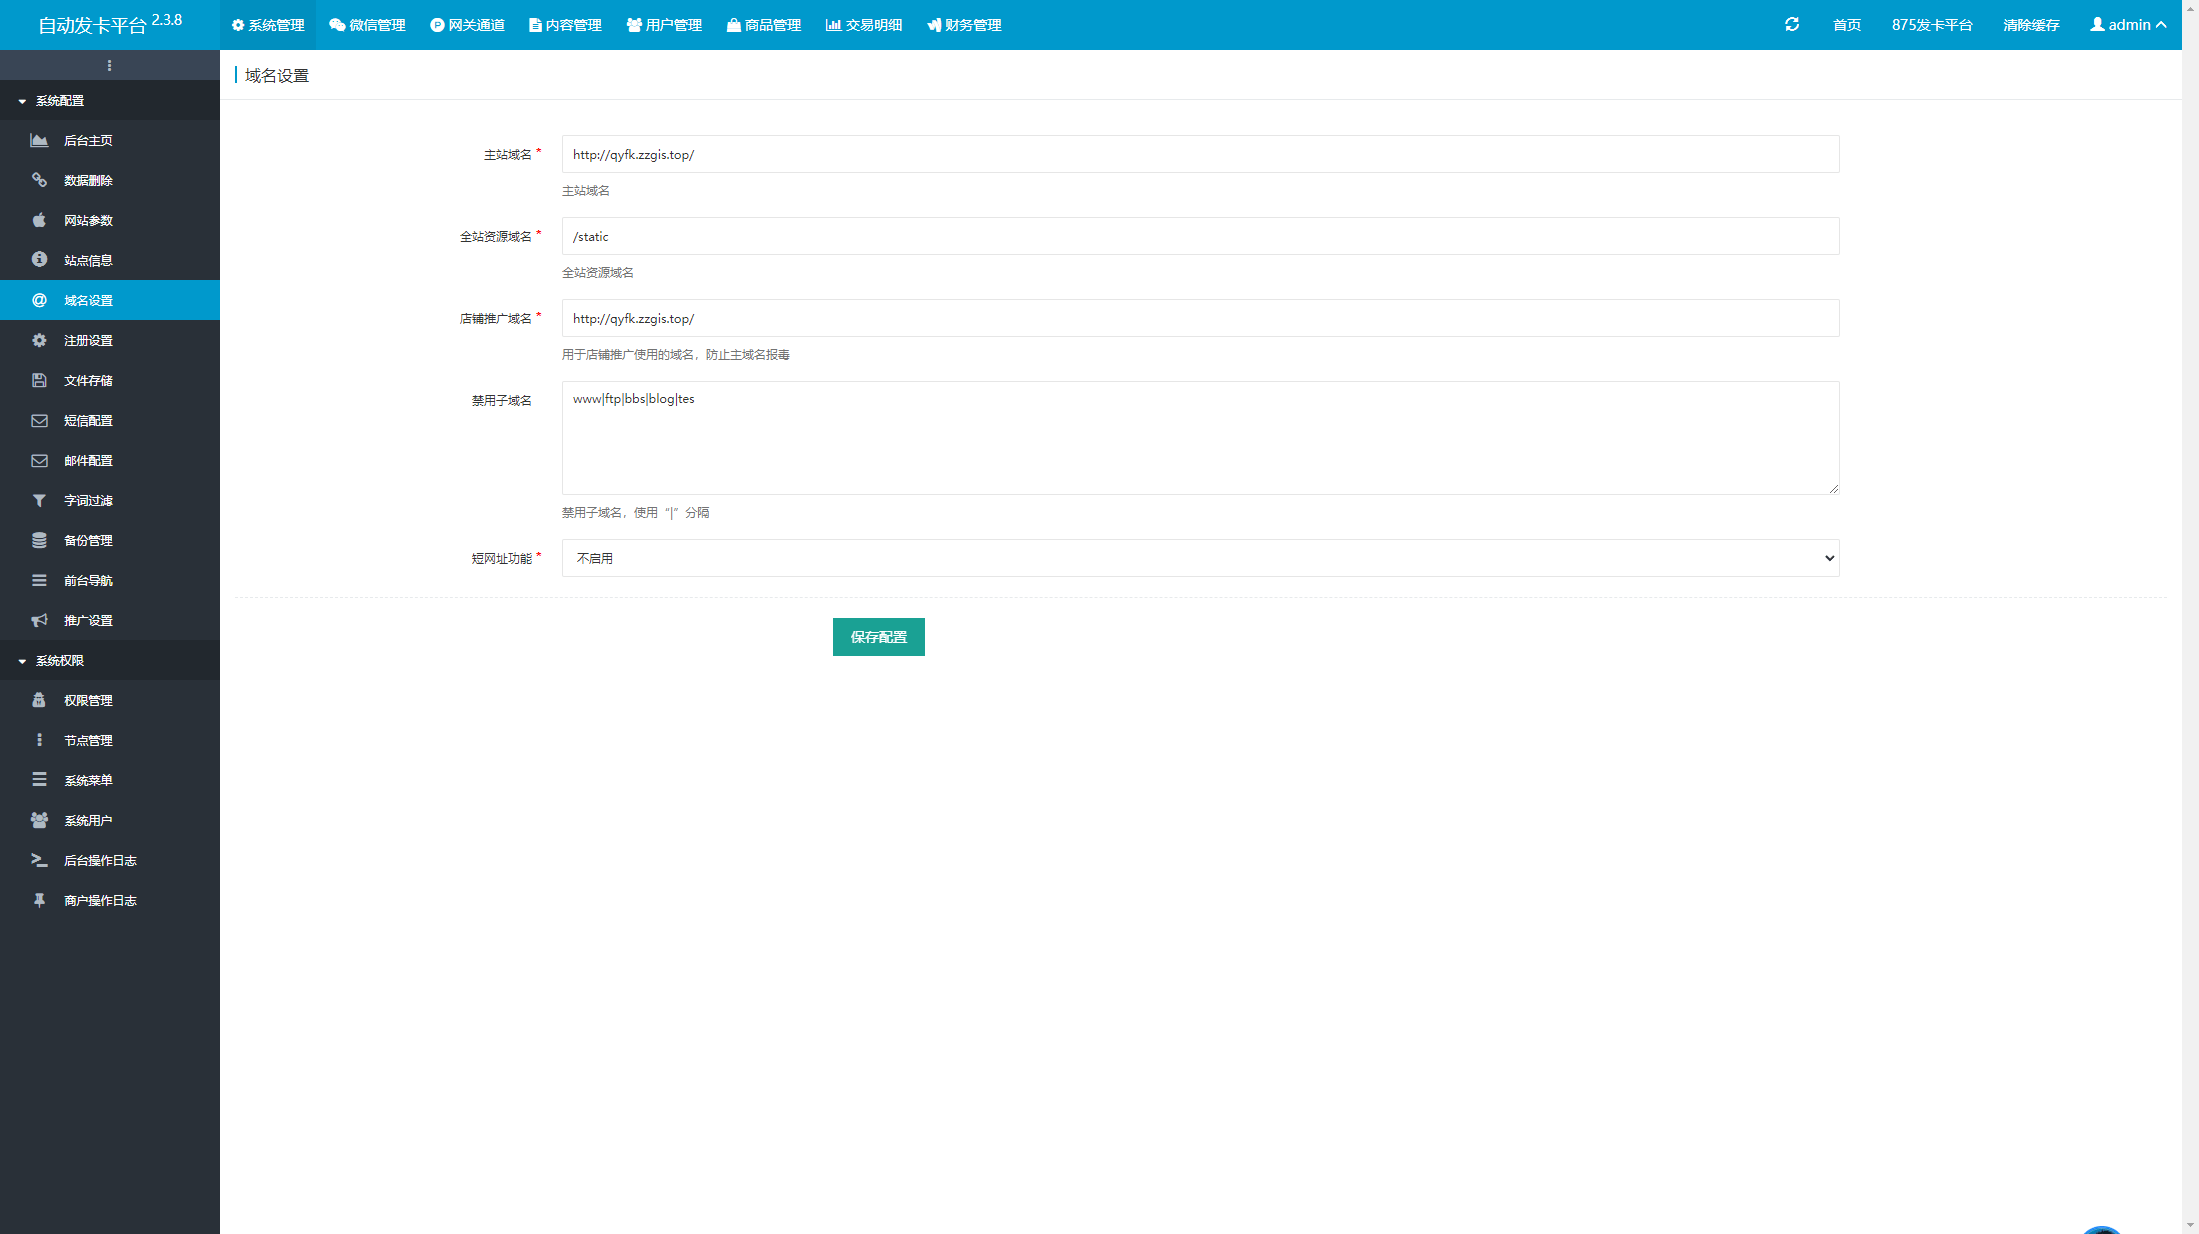Open the 内容管理 top menu
This screenshot has height=1234, width=2199.
[x=565, y=24]
